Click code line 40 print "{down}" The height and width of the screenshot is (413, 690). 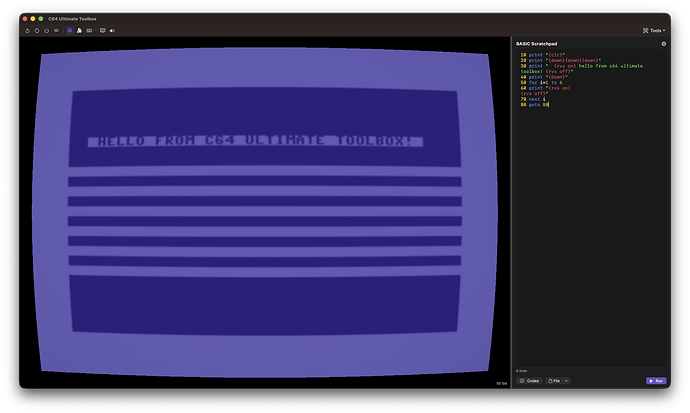tap(544, 77)
